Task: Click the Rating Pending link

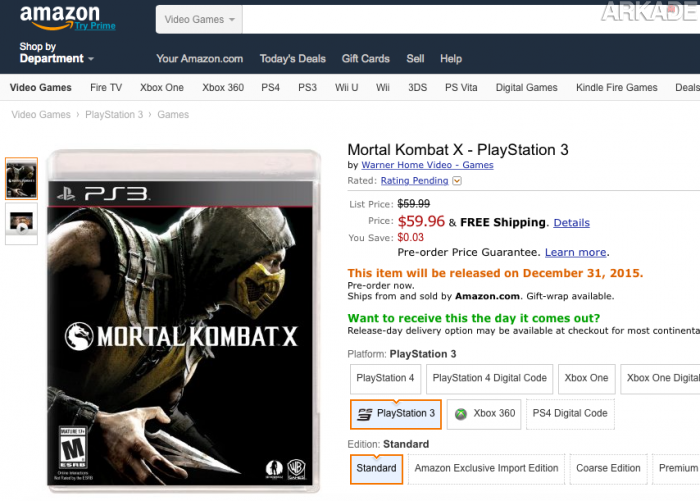Action: coord(414,180)
